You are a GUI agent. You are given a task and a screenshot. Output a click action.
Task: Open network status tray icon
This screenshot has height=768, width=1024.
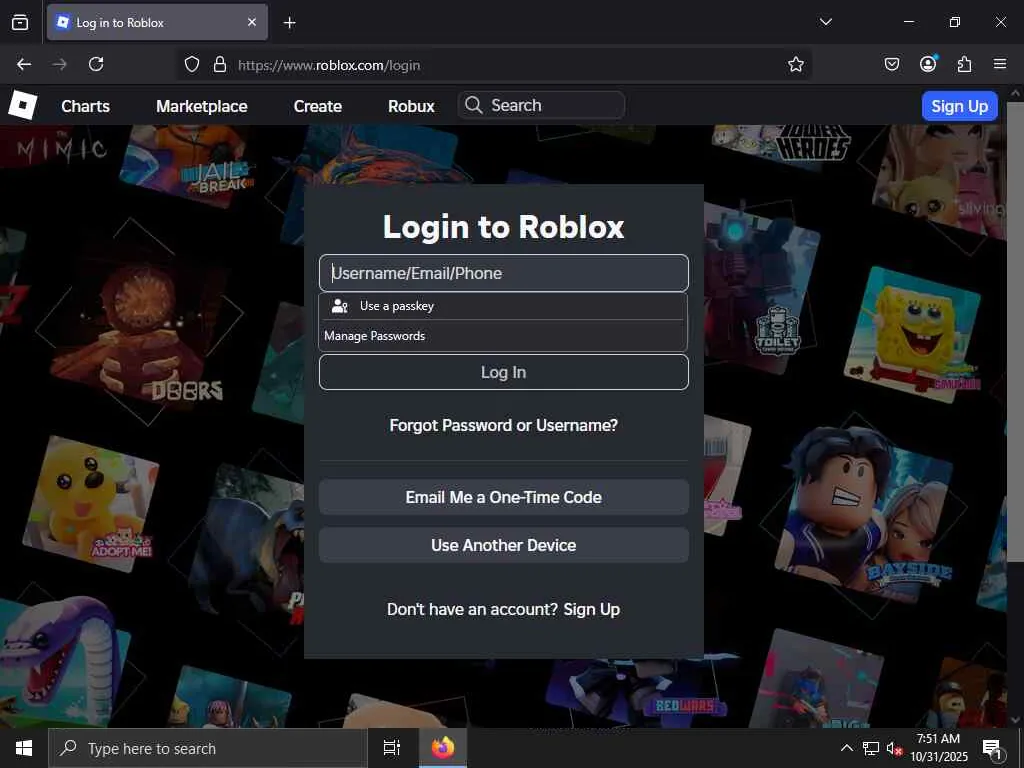871,748
